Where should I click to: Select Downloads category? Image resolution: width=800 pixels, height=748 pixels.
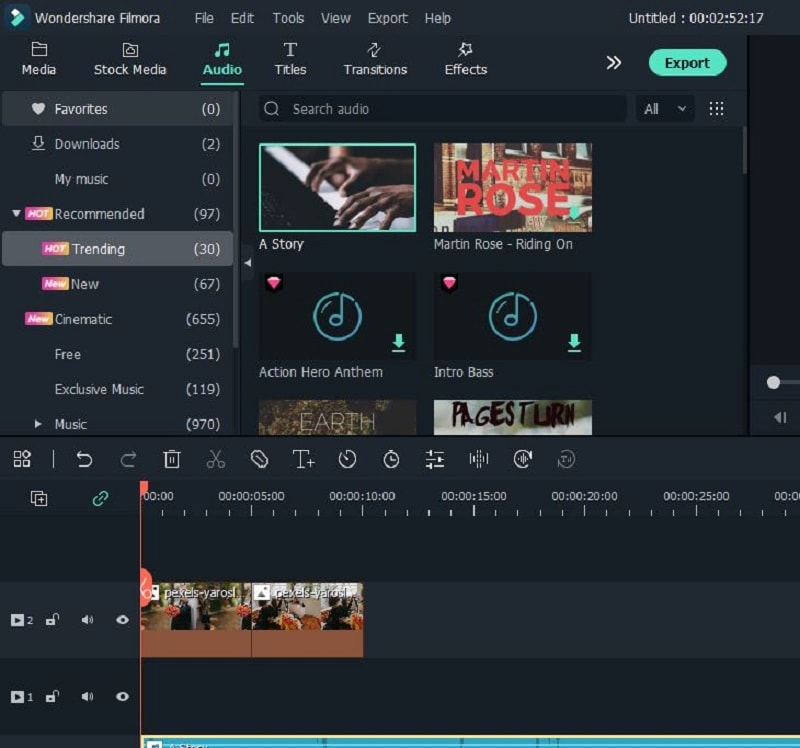pos(117,144)
